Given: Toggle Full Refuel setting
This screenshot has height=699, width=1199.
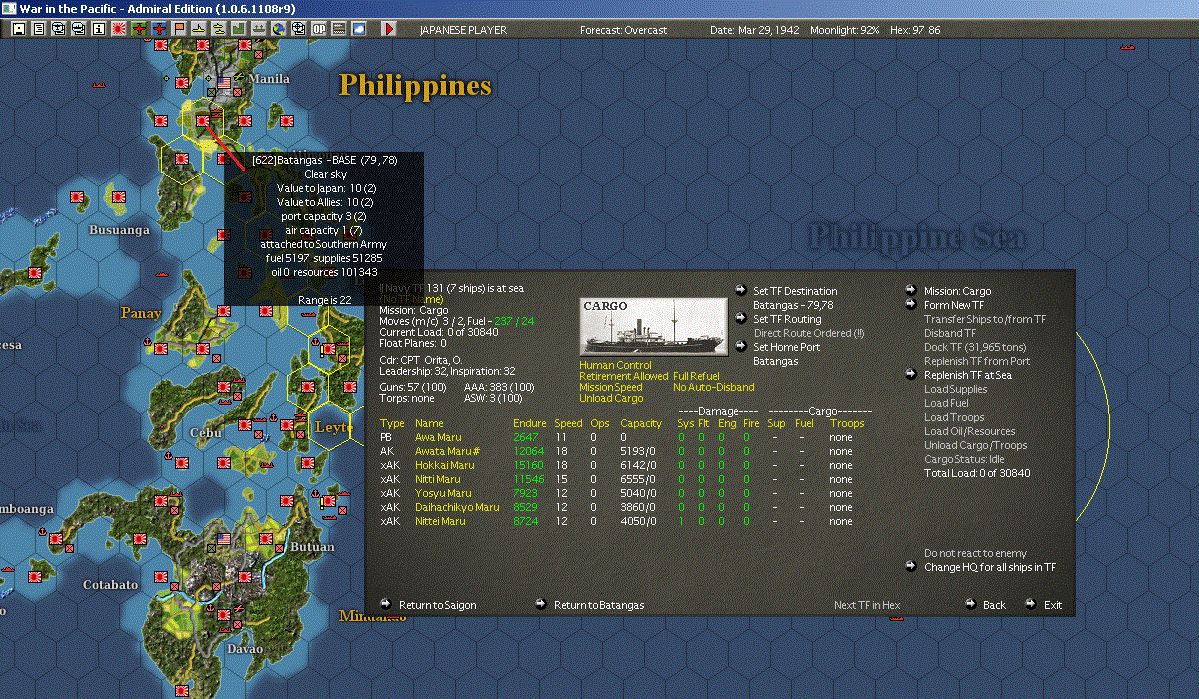Looking at the screenshot, I should [697, 376].
